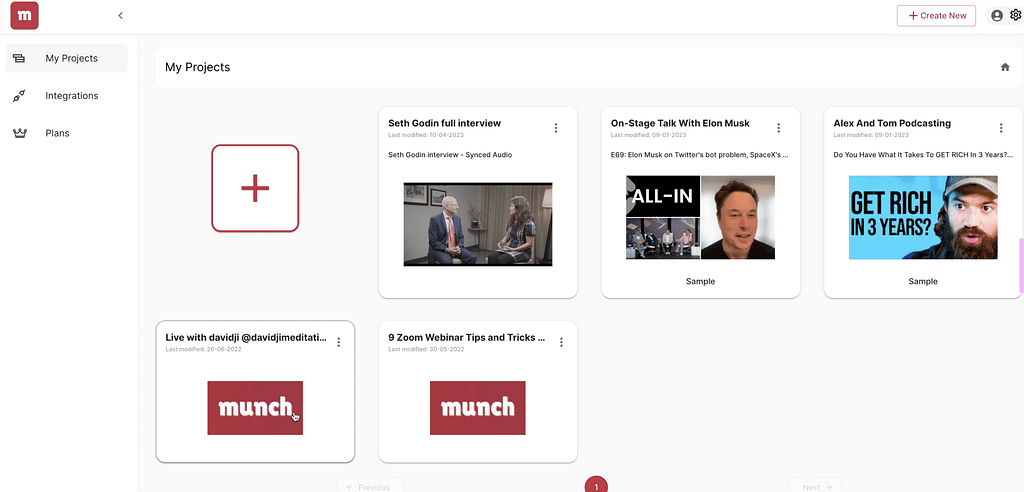Open the GET RICH IN 3 YEARS thumbnail
This screenshot has height=492, width=1024.
923,218
